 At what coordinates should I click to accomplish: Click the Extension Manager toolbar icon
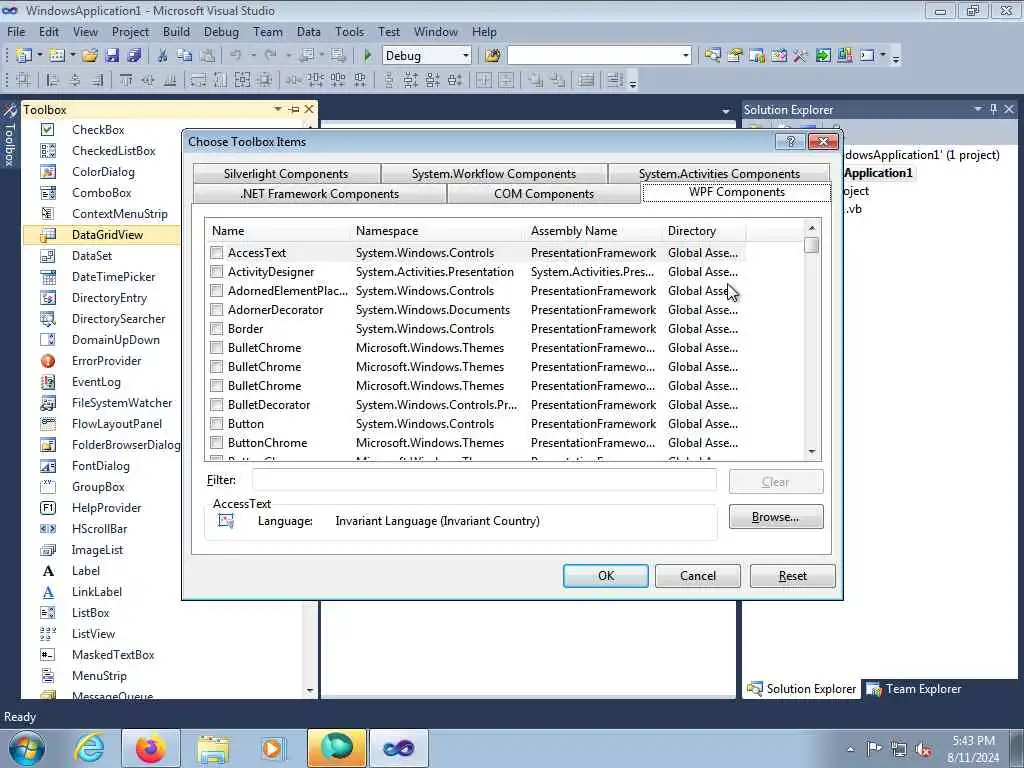pyautogui.click(x=844, y=56)
